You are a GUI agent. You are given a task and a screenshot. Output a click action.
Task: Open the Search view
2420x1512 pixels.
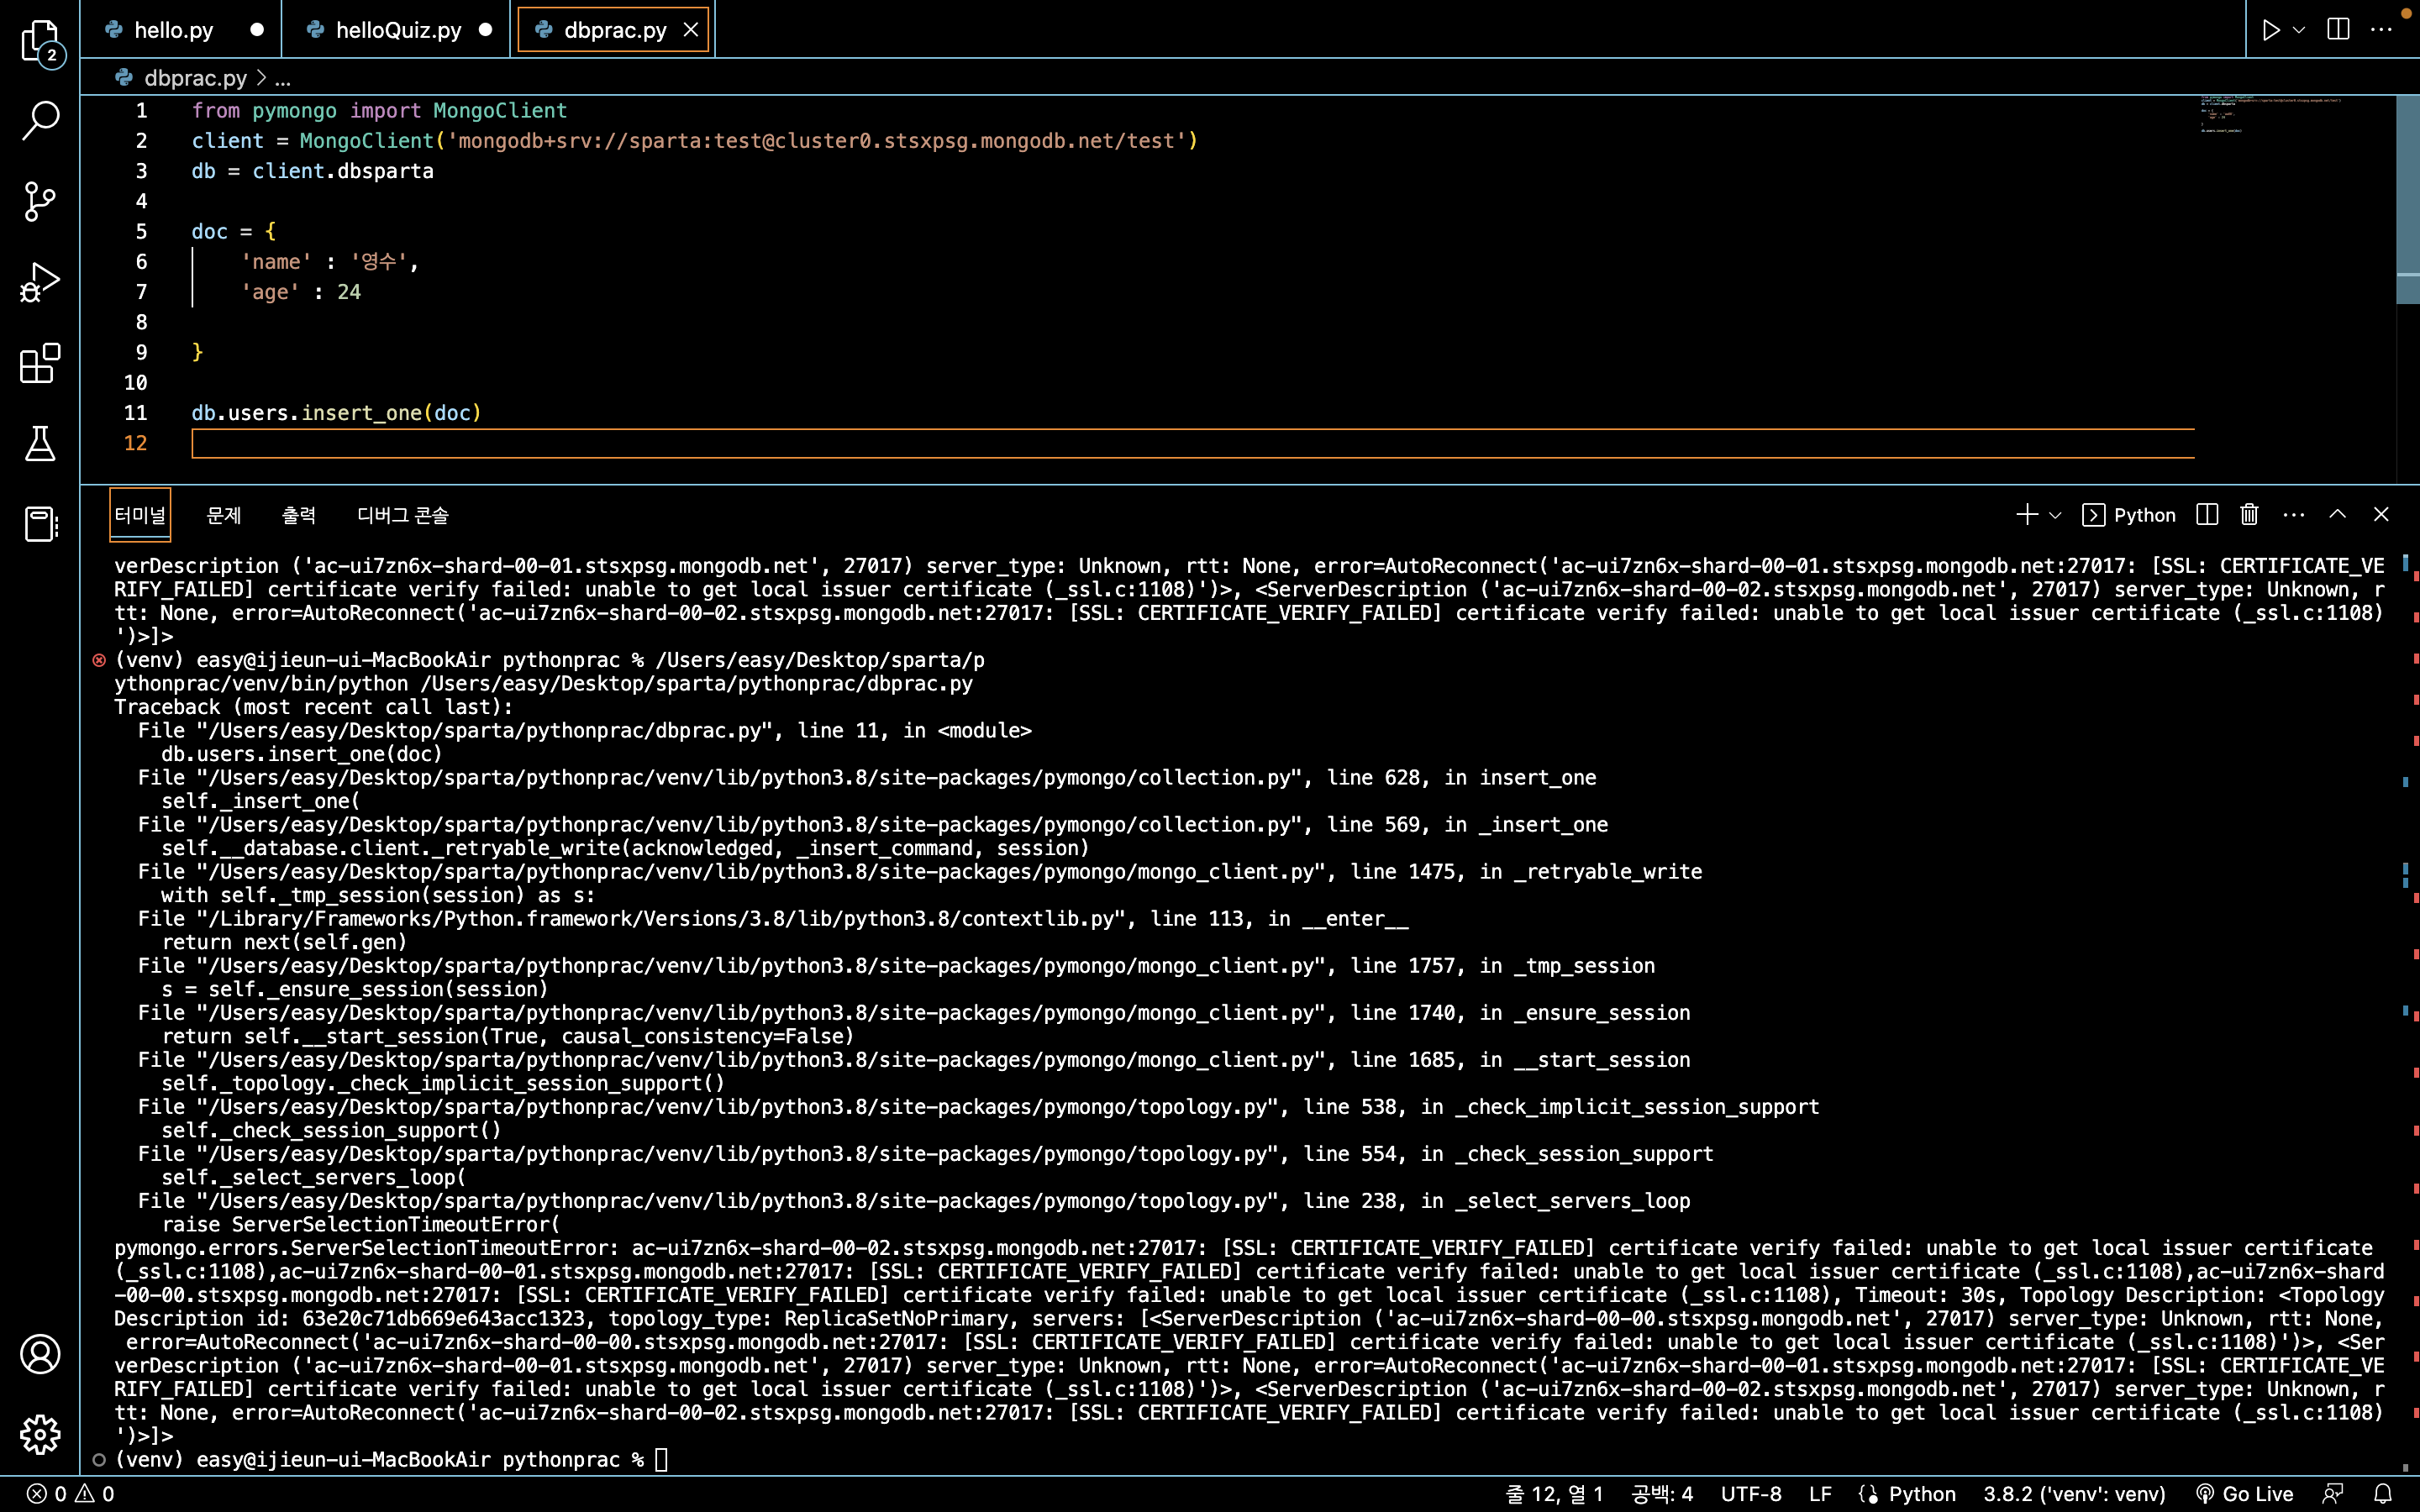tap(40, 120)
